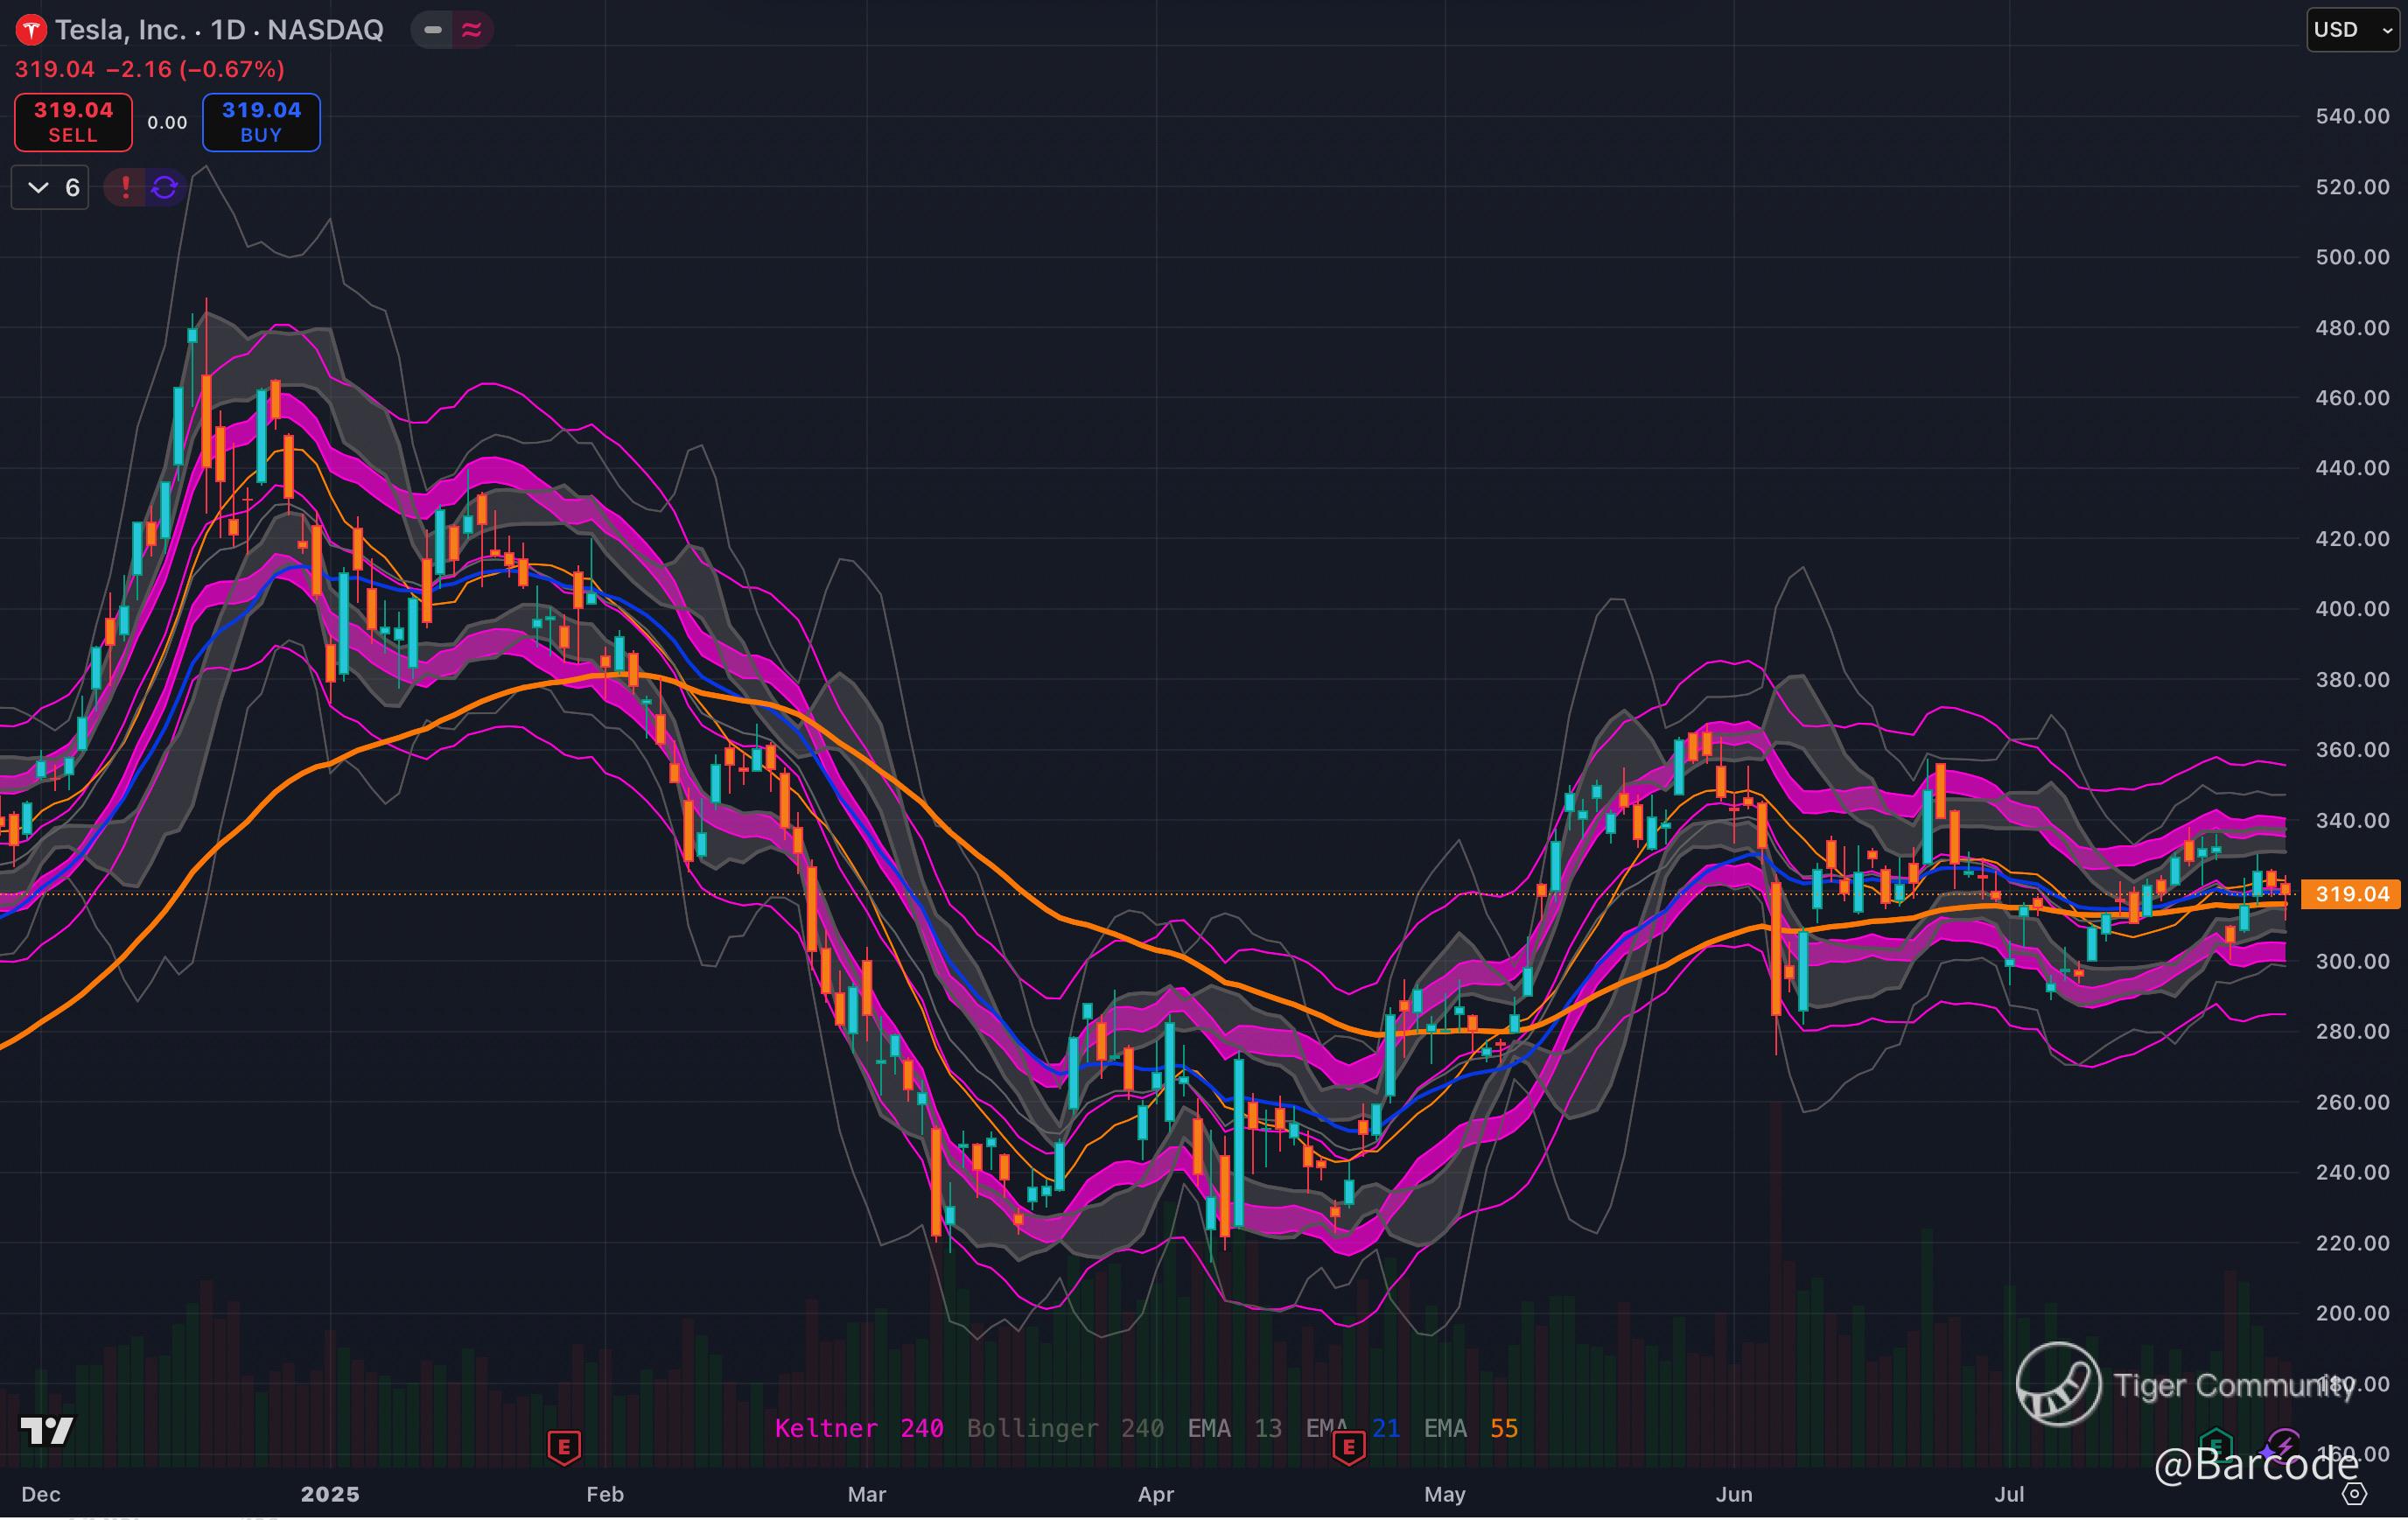Click the green earnings marker near July end
The image size is (2408, 1520).
[2216, 1445]
